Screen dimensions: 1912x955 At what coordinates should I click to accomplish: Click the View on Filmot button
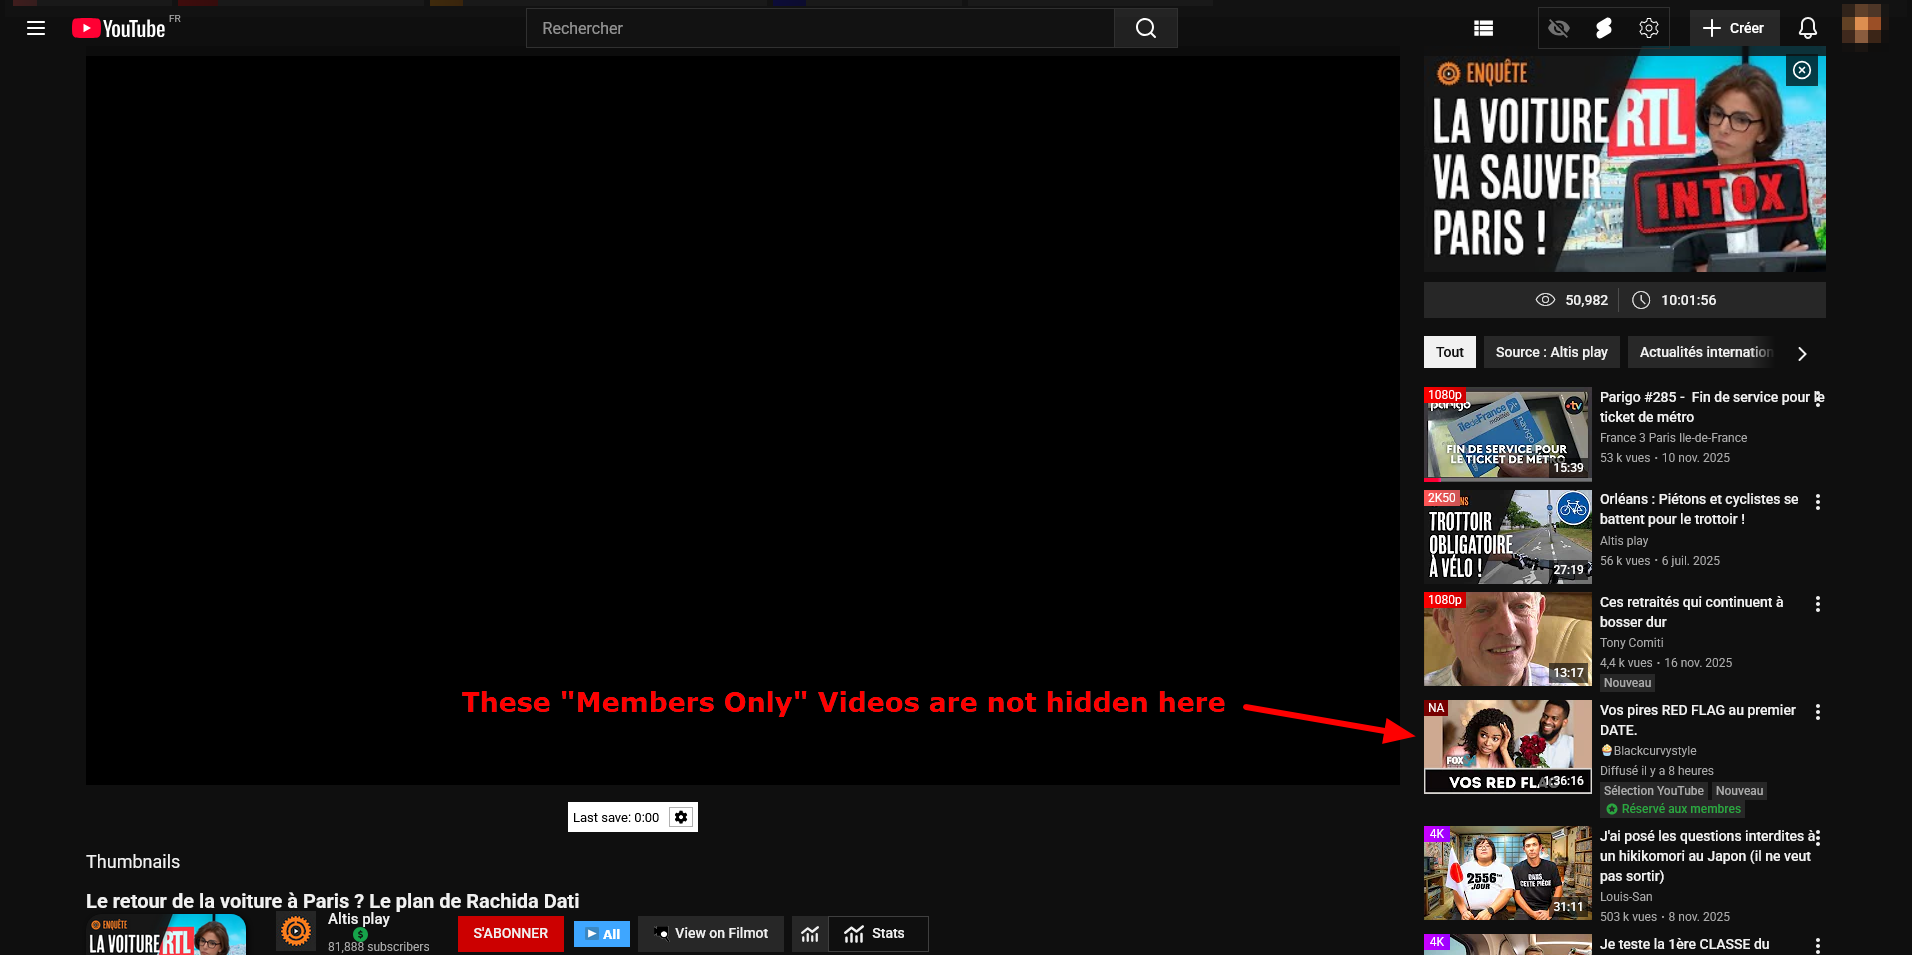(x=710, y=933)
